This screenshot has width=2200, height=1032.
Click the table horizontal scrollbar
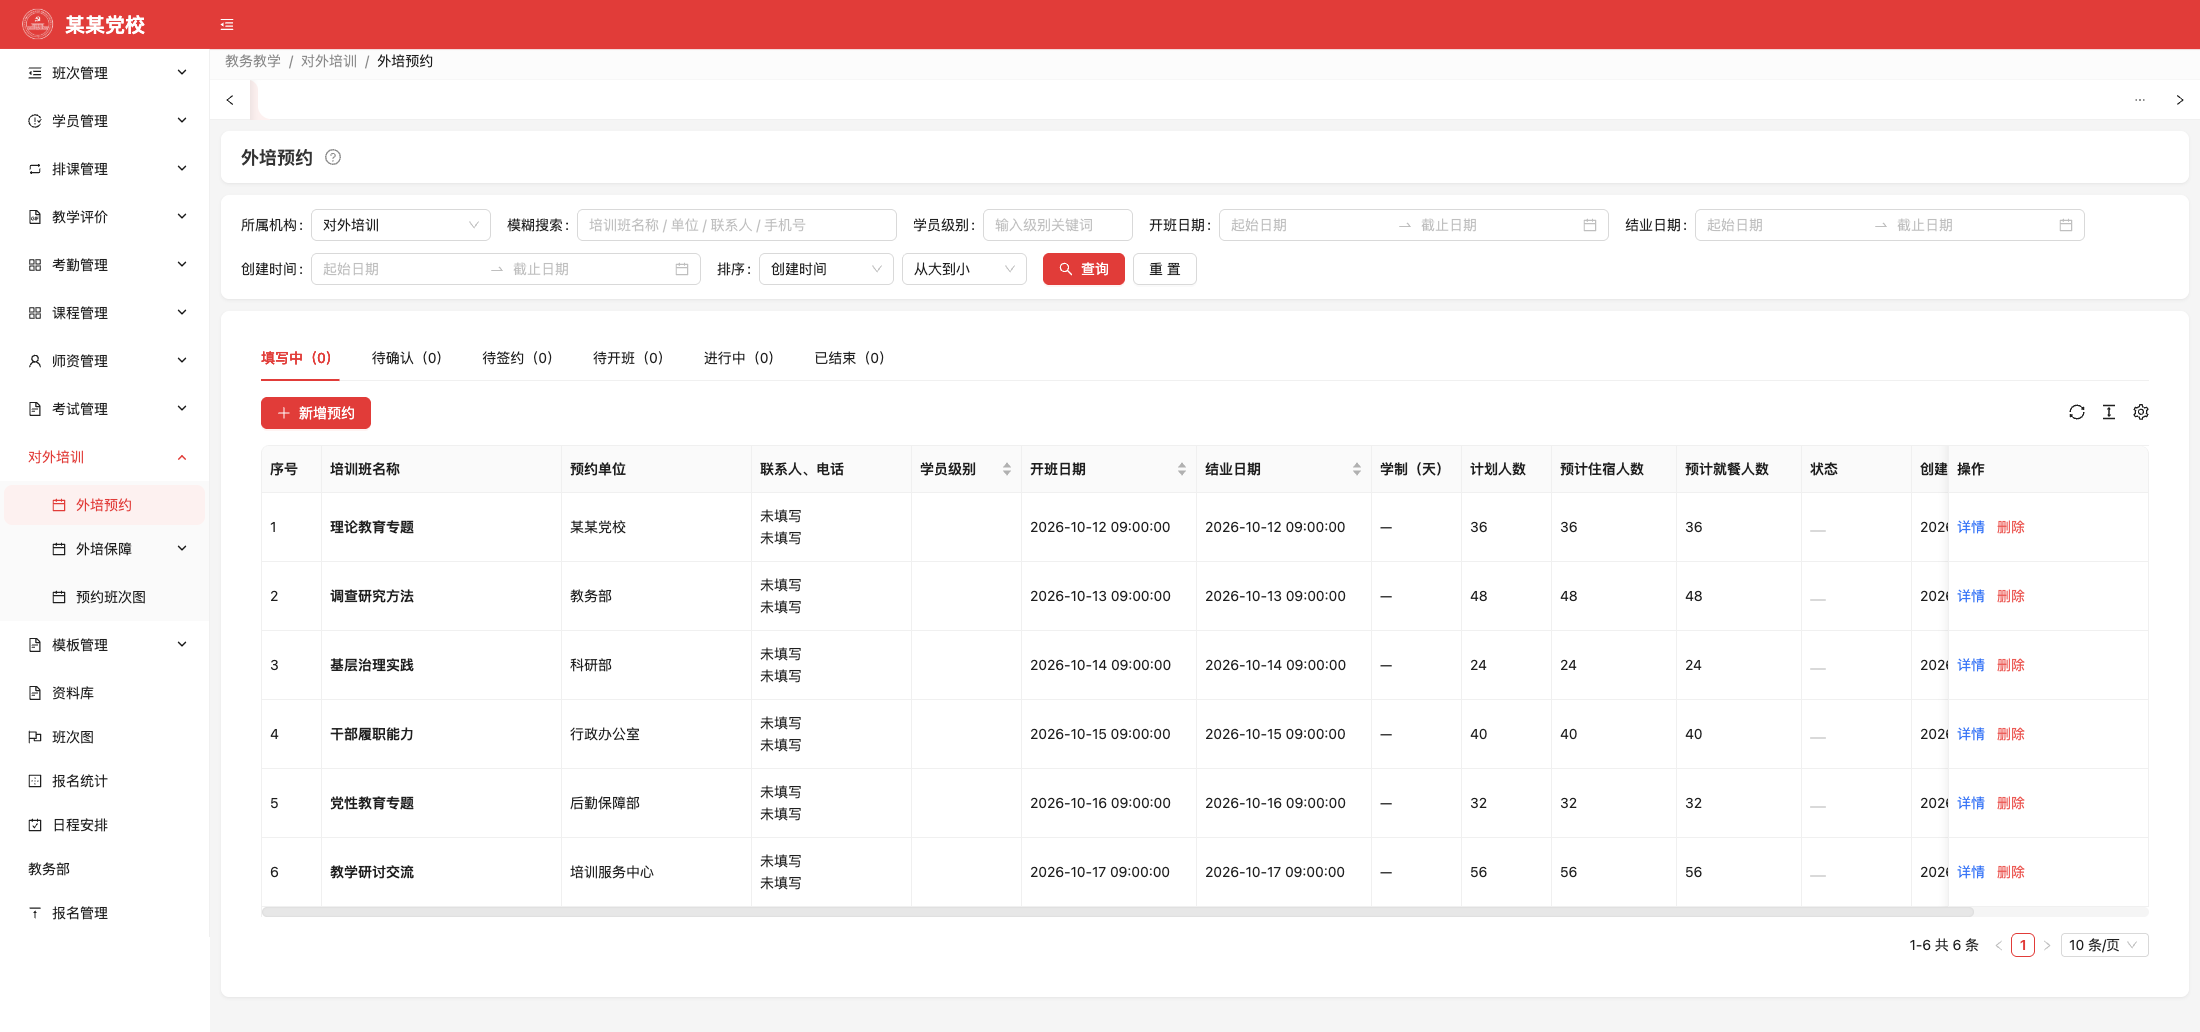click(1117, 912)
